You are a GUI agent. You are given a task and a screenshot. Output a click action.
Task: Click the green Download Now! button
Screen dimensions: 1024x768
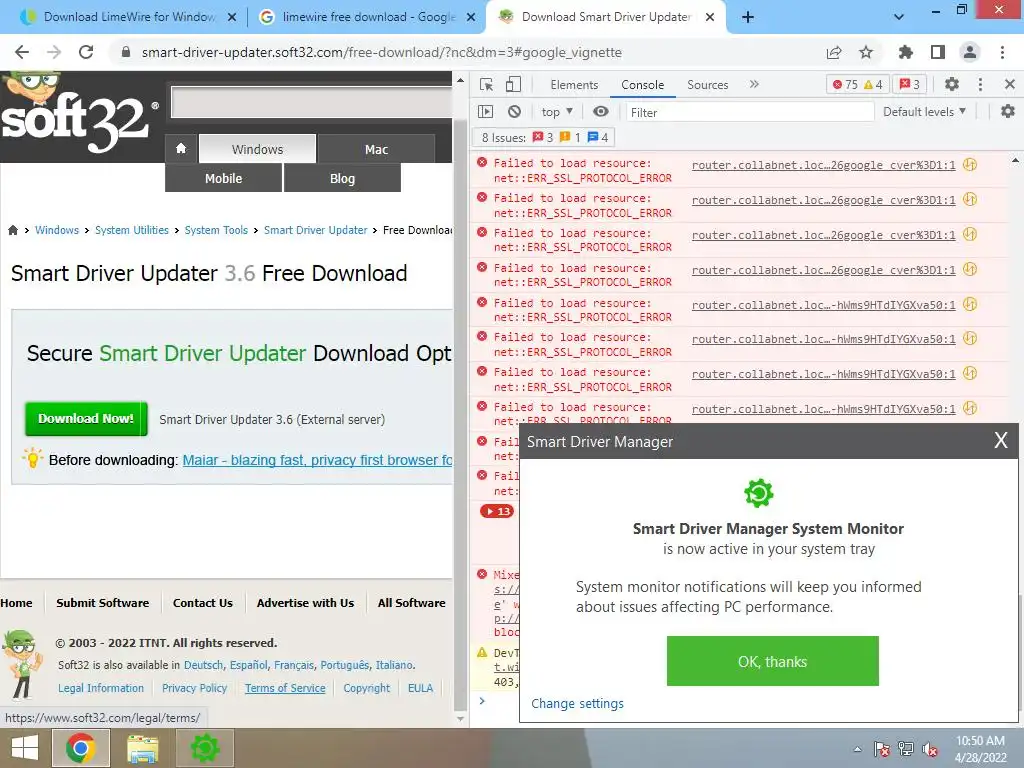point(86,419)
